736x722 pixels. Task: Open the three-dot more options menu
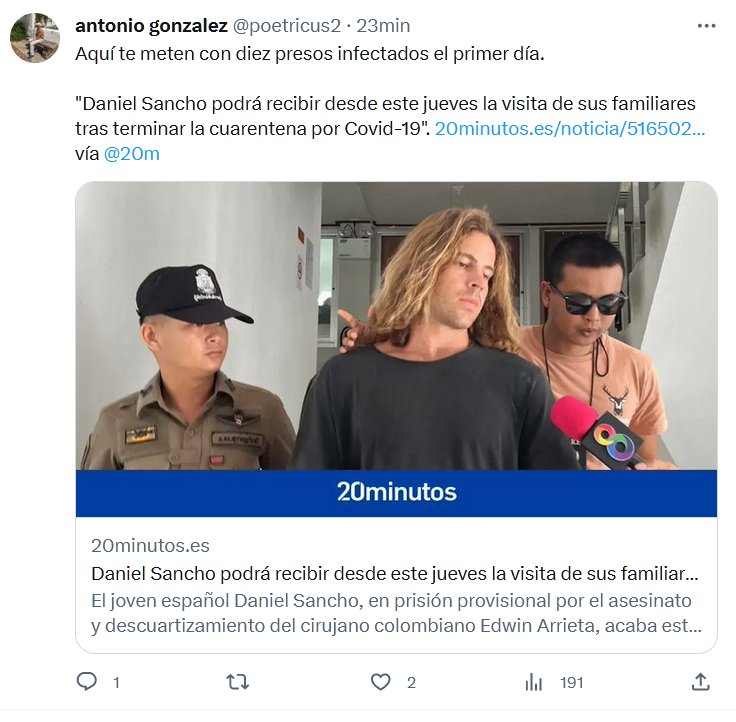pyautogui.click(x=706, y=26)
